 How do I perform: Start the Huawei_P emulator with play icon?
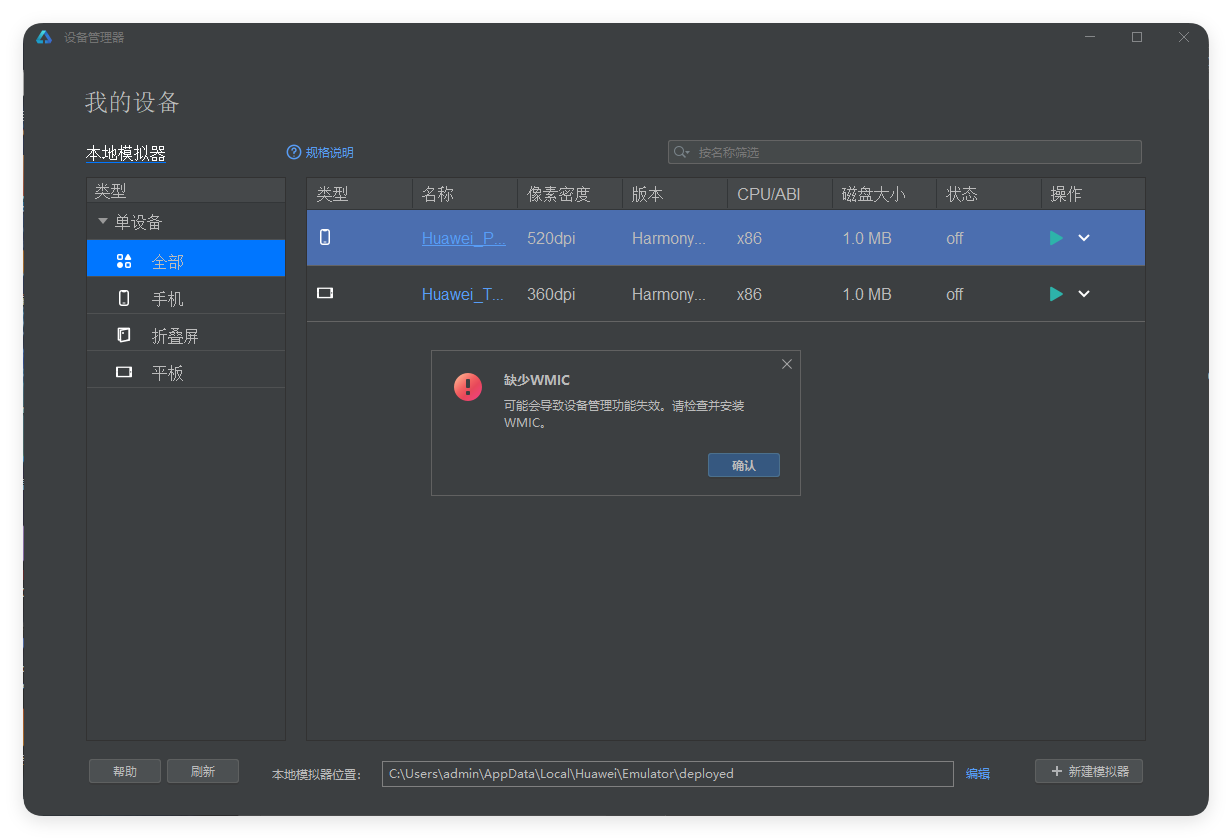click(1056, 238)
